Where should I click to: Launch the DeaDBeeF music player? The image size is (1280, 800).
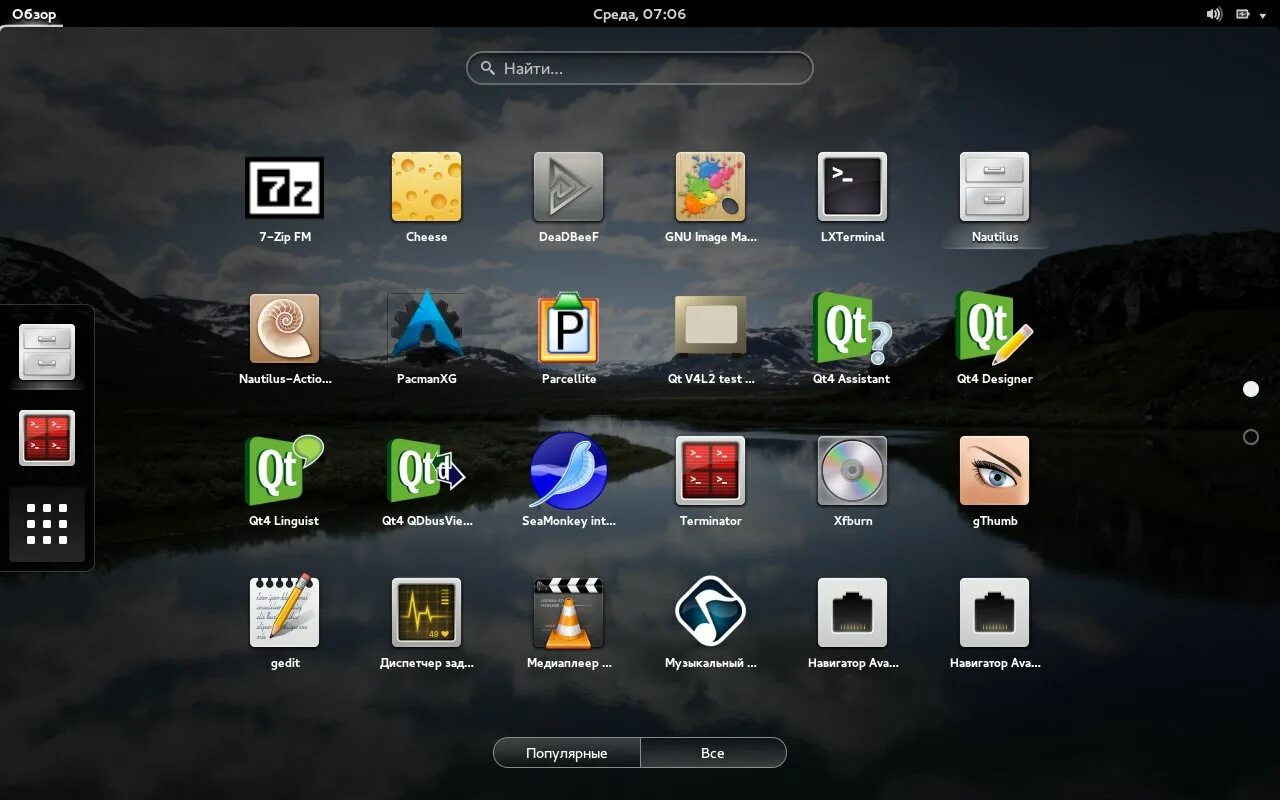click(568, 186)
